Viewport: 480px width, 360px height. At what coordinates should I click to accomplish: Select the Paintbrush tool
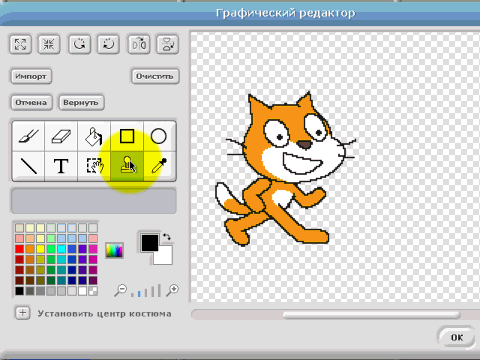point(28,136)
